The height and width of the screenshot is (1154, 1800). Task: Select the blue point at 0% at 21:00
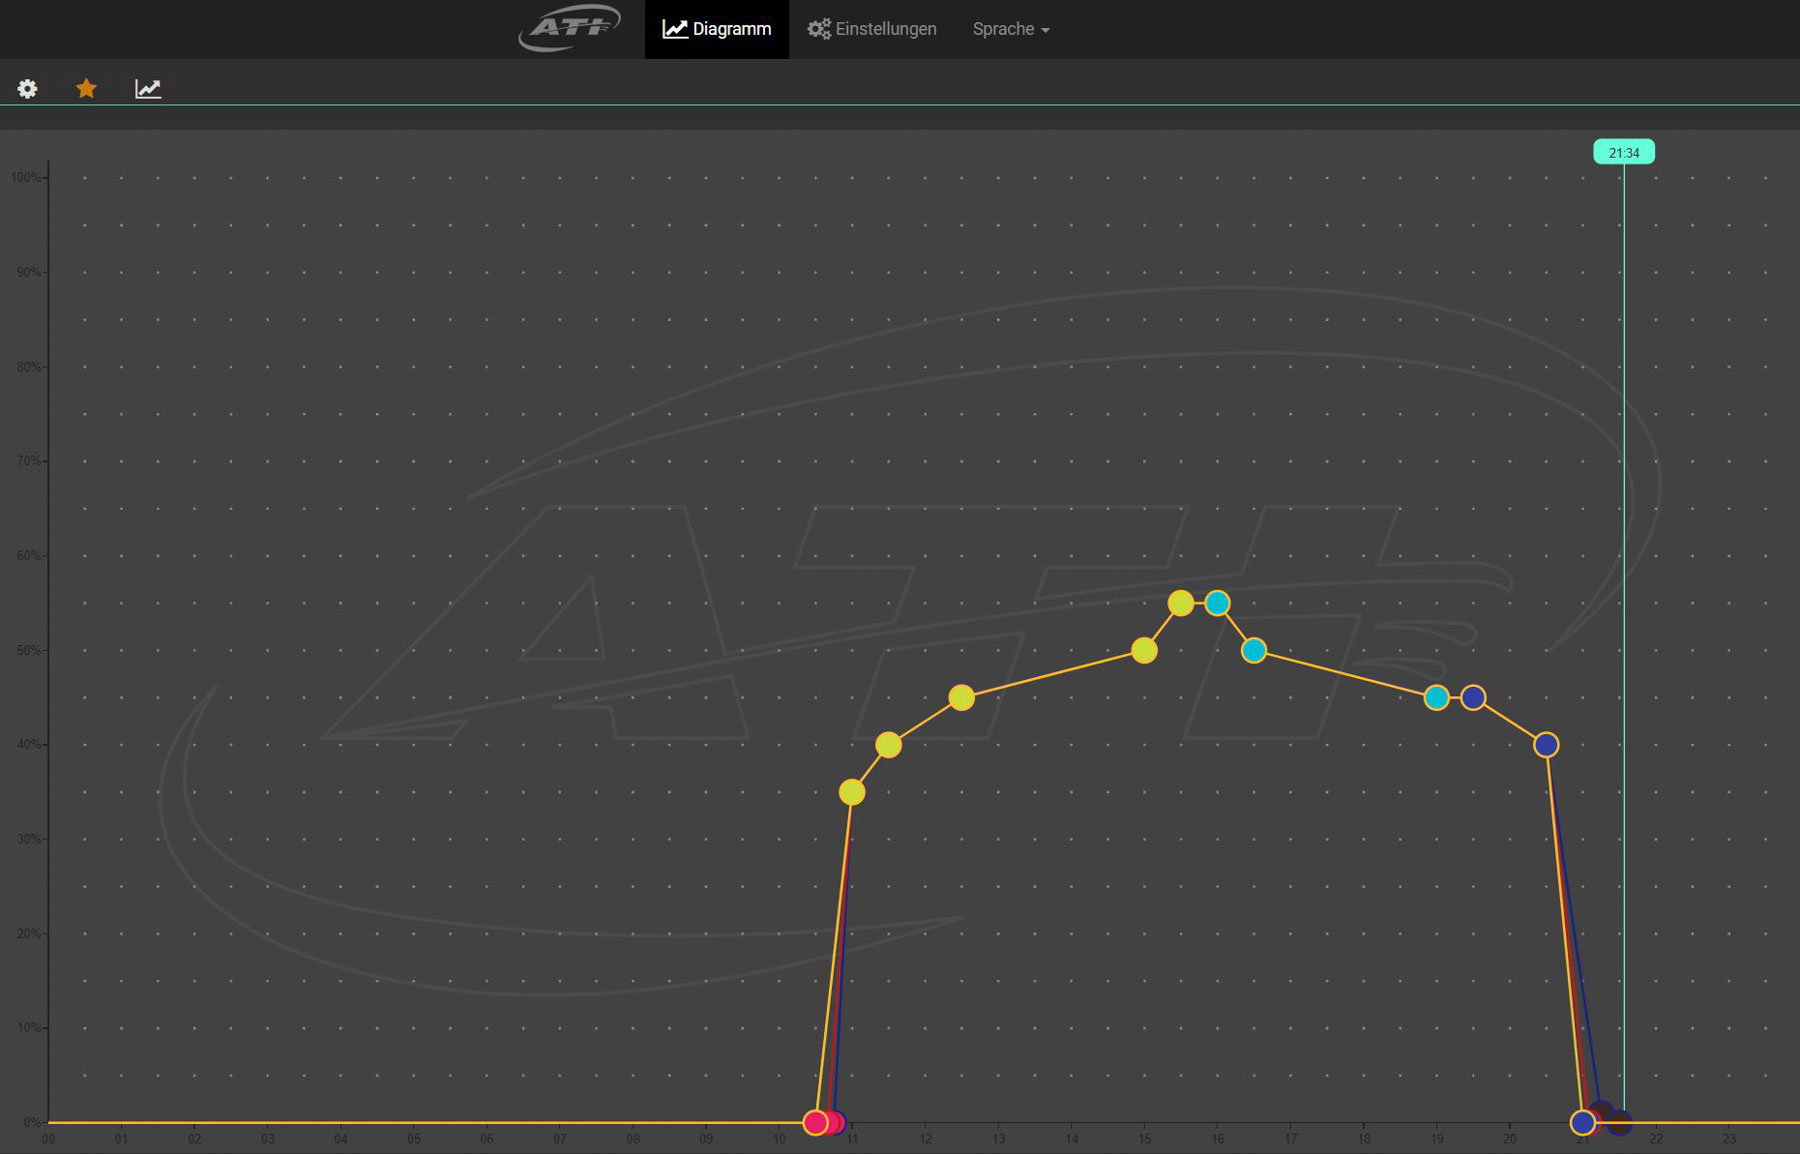pyautogui.click(x=1582, y=1122)
